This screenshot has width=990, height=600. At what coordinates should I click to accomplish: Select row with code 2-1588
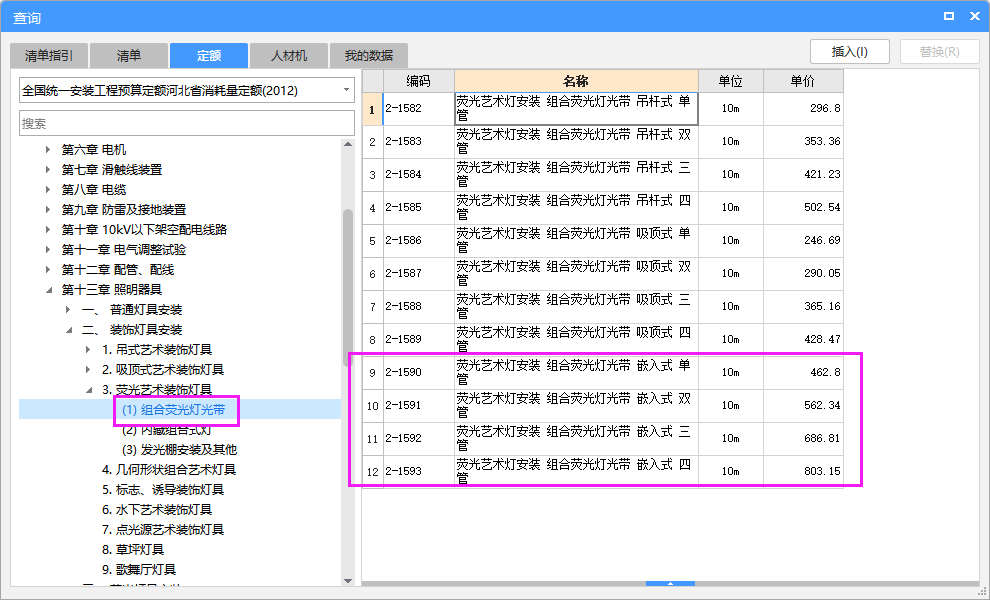(603, 306)
